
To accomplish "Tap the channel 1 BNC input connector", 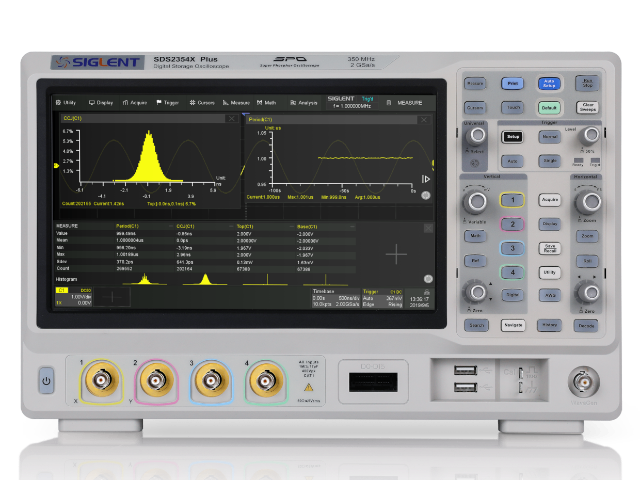I will tap(101, 380).
